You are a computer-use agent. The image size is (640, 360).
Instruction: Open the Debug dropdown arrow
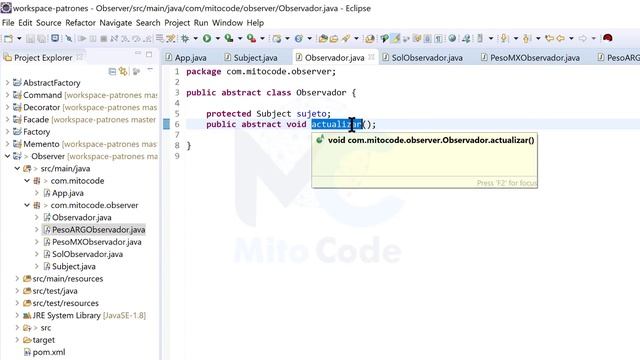coord(196,38)
